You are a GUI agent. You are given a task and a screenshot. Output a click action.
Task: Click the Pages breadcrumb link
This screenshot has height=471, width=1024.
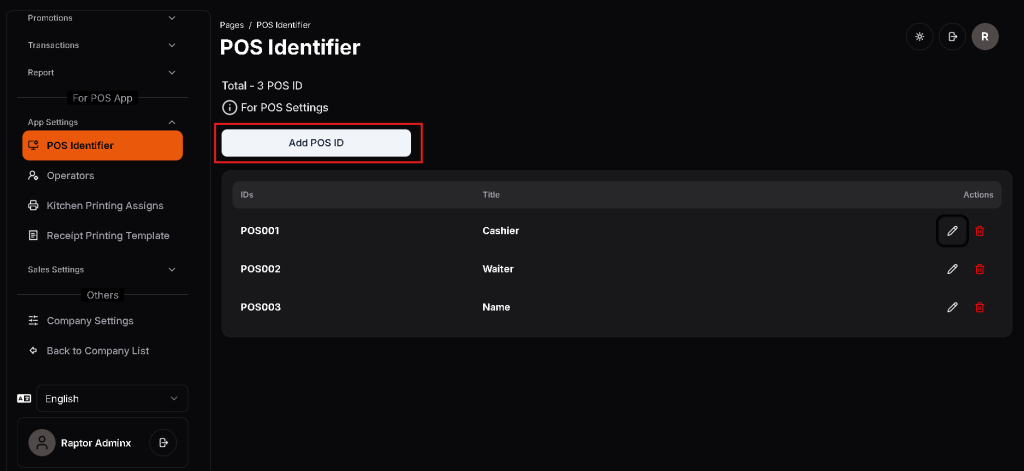231,24
